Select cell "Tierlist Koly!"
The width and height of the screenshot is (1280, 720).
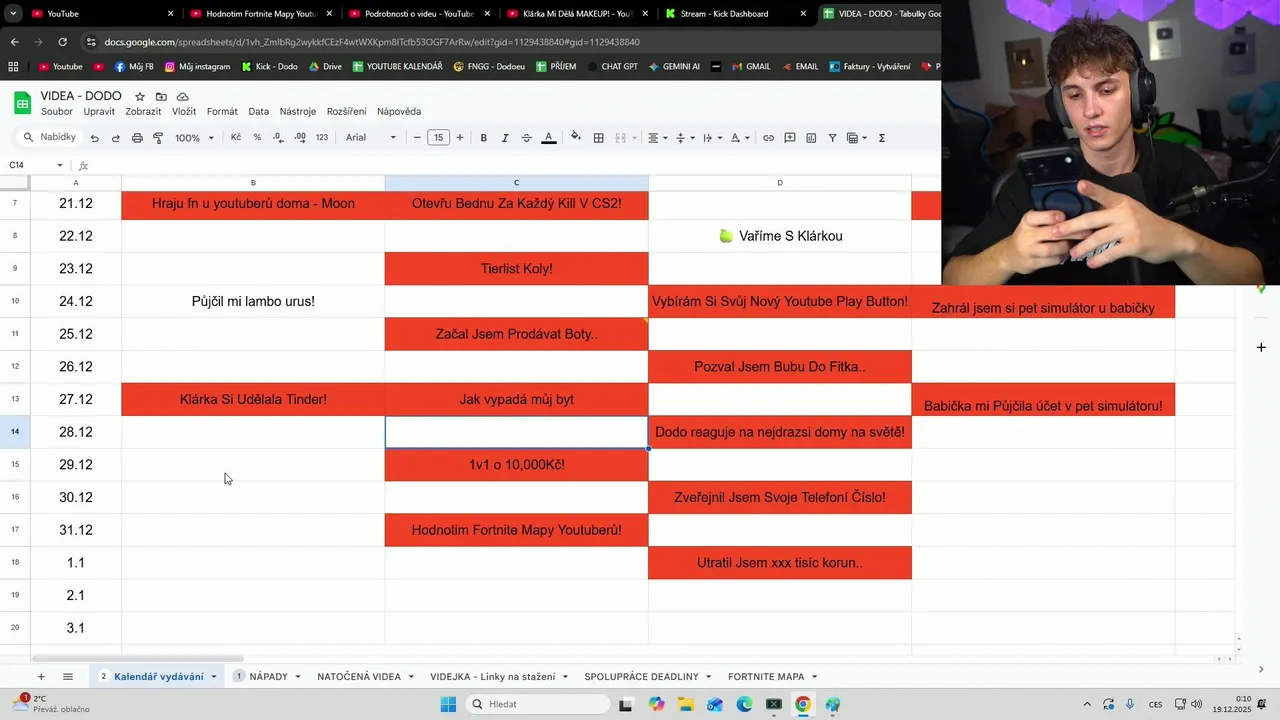point(516,269)
